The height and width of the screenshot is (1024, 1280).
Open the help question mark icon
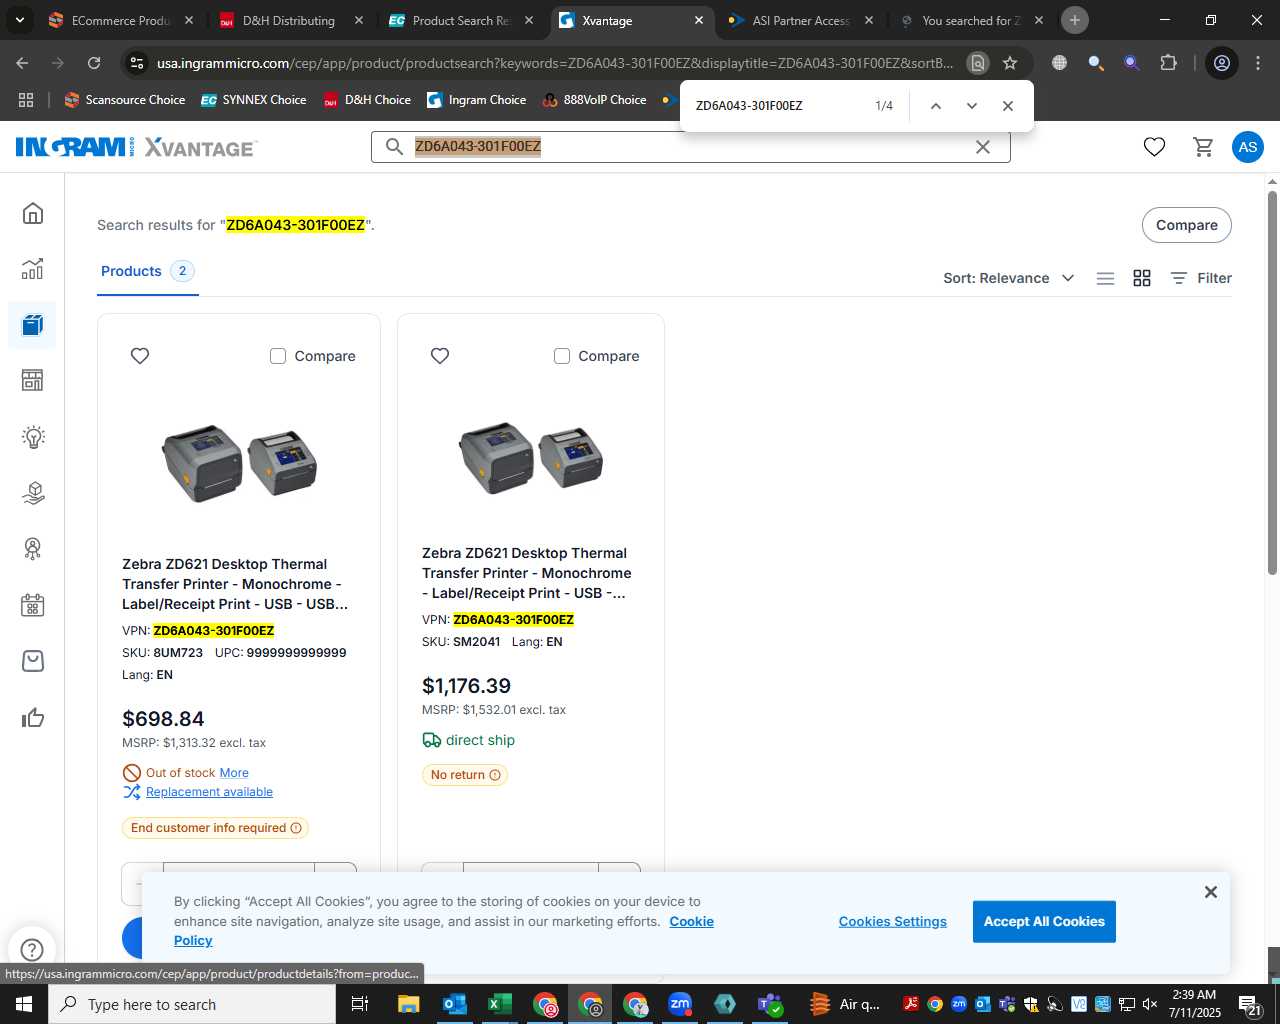[x=32, y=949]
